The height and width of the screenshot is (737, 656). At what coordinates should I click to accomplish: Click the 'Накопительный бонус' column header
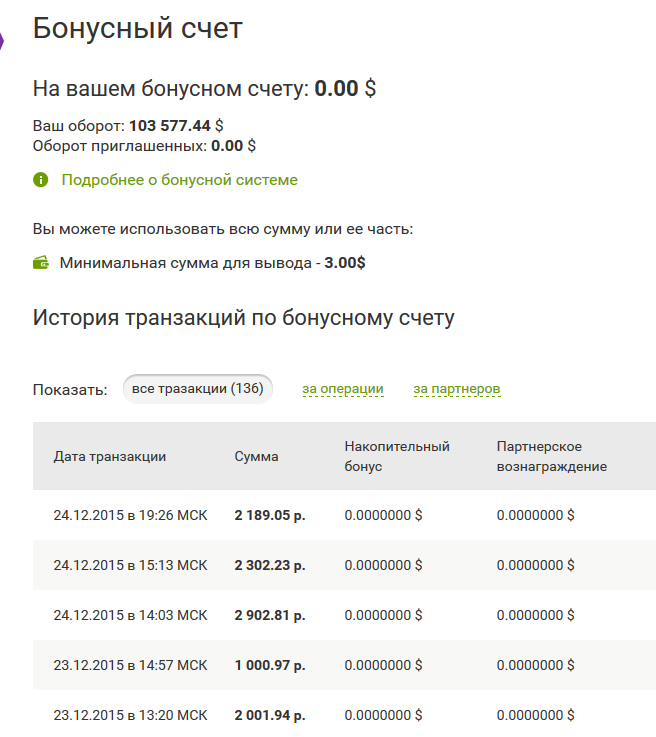[397, 456]
